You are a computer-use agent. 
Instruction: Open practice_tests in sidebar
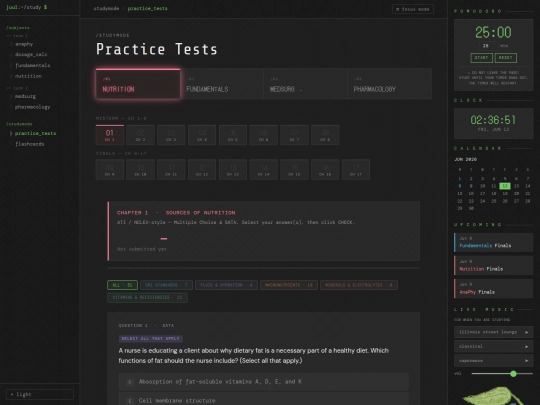35,133
